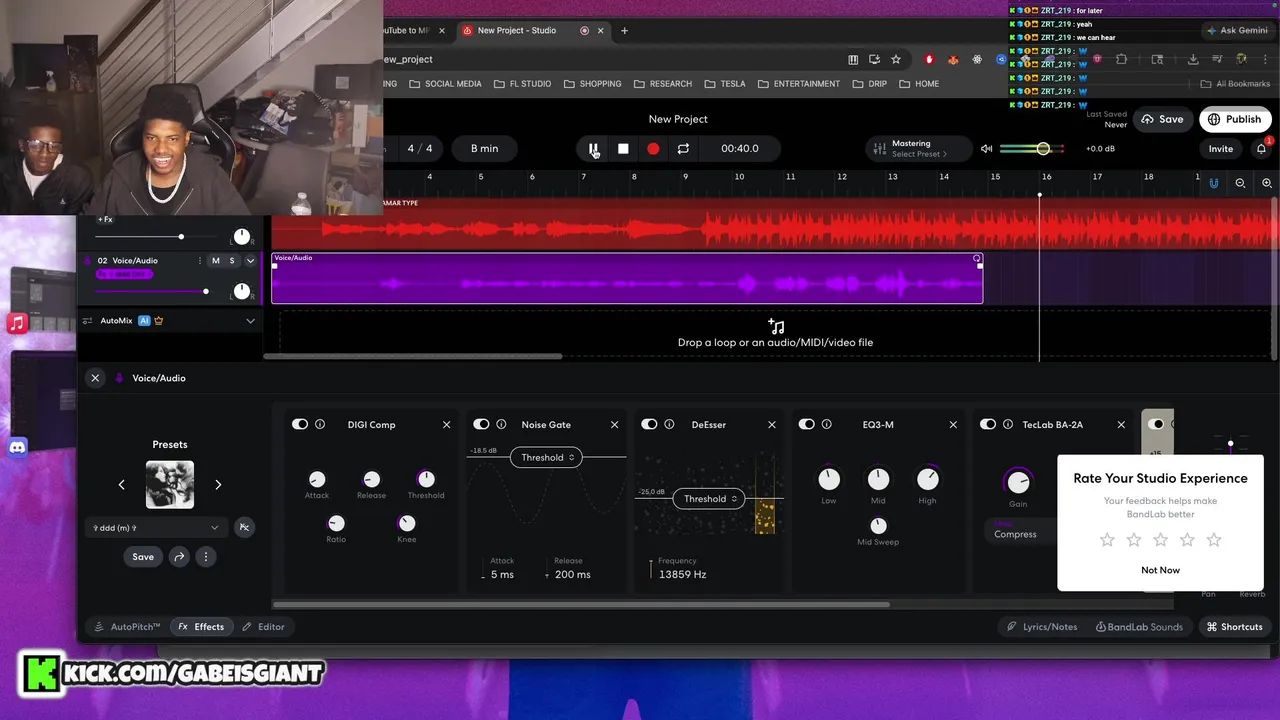This screenshot has height=720, width=1280.
Task: Show info for DIGI Comp
Action: click(320, 424)
